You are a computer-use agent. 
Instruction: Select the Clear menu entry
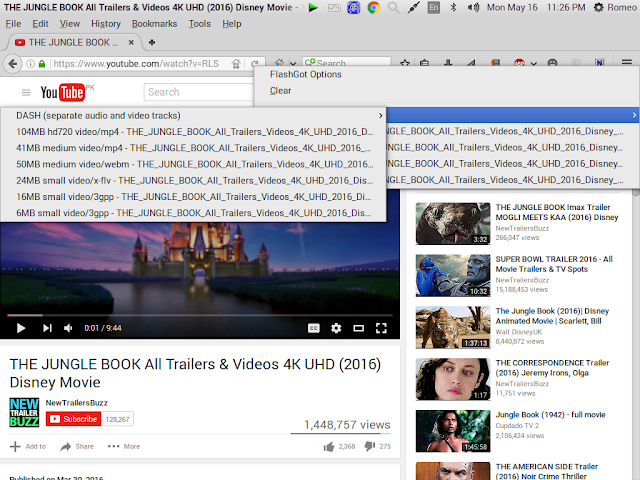click(280, 91)
